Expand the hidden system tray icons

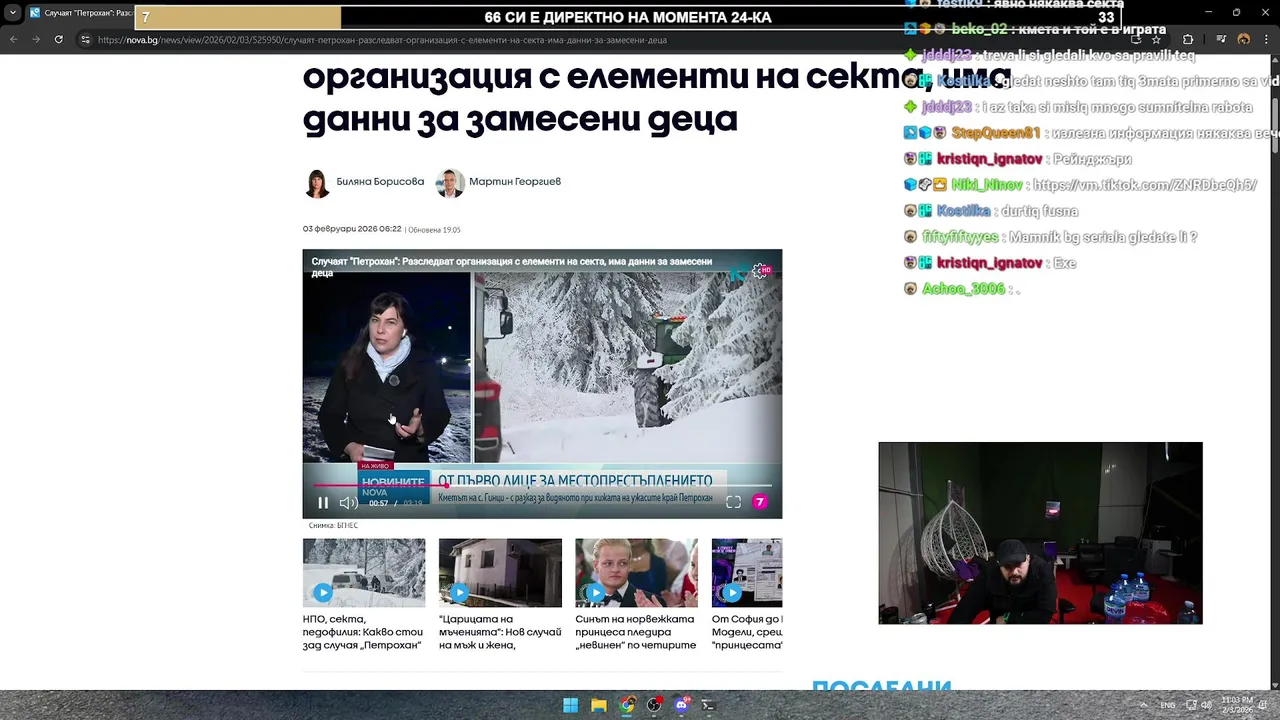pyautogui.click(x=1144, y=705)
